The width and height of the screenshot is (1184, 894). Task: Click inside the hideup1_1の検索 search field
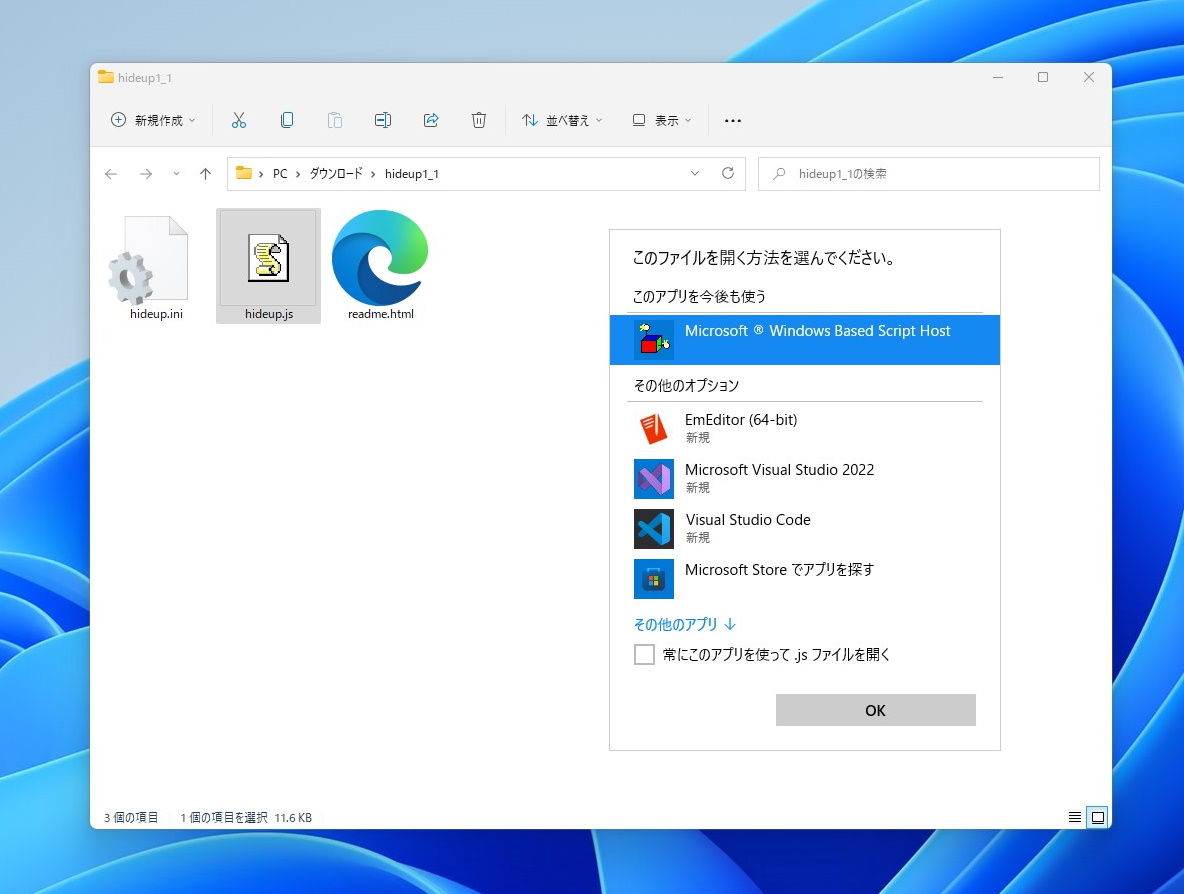[x=928, y=173]
